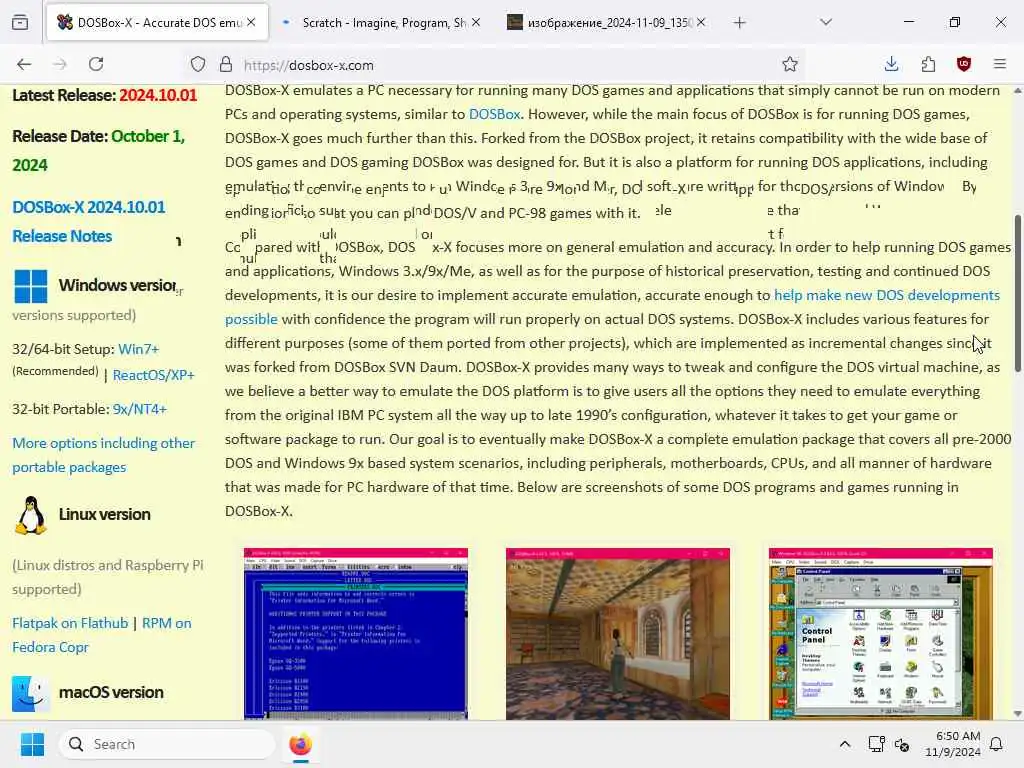
Task: Click the macOS version heading
Action: [111, 692]
